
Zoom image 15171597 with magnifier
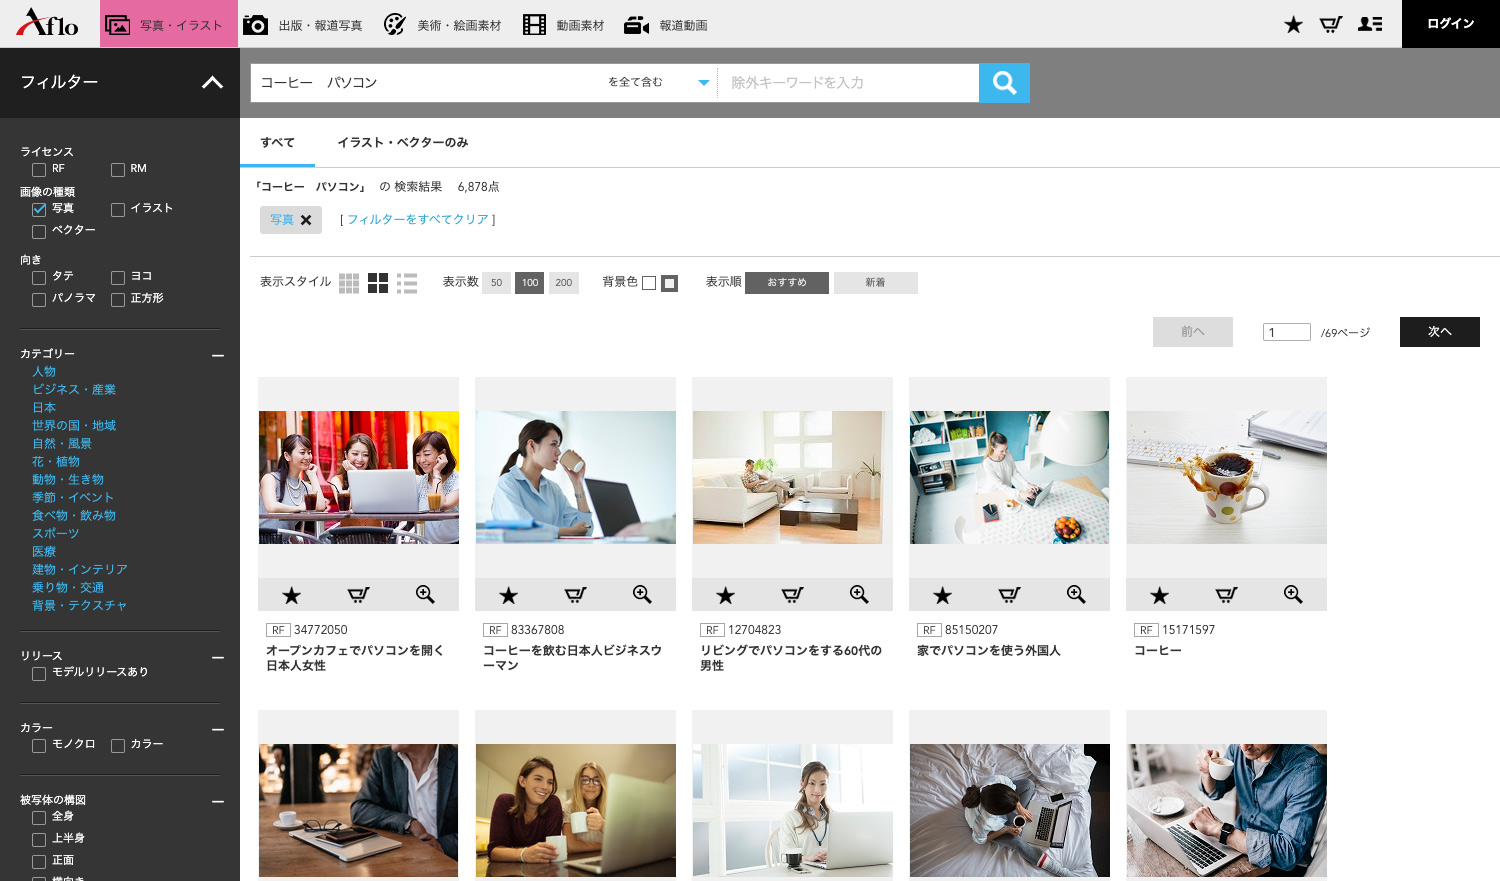pos(1293,595)
